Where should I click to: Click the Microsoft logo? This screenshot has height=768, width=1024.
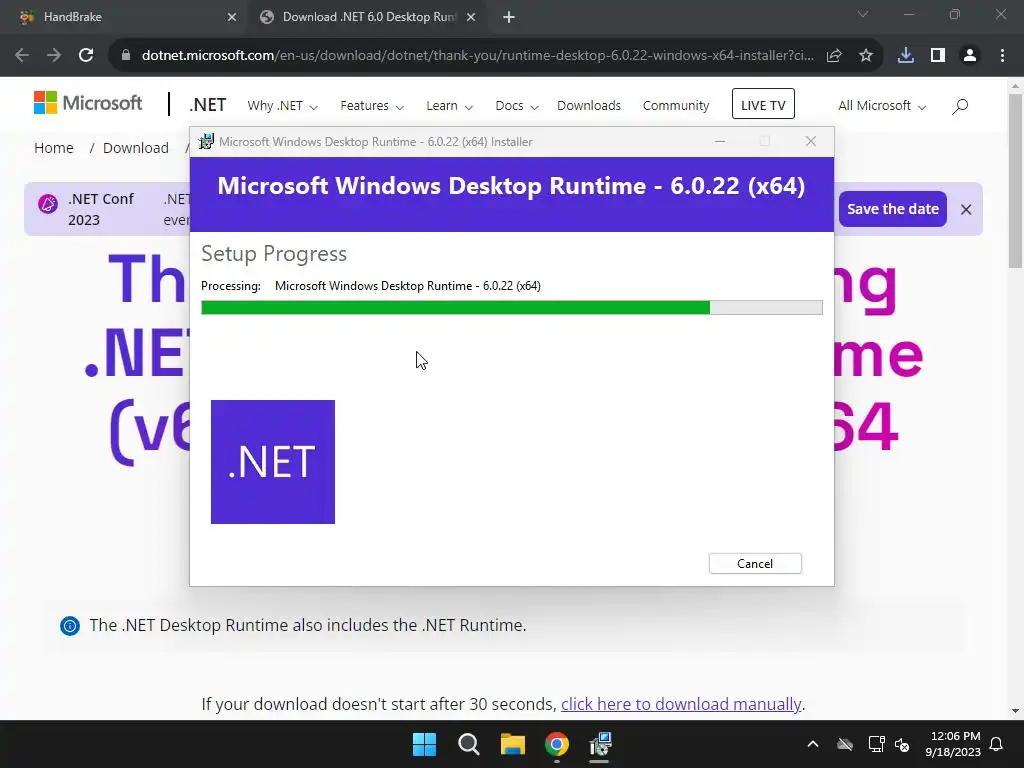point(88,103)
